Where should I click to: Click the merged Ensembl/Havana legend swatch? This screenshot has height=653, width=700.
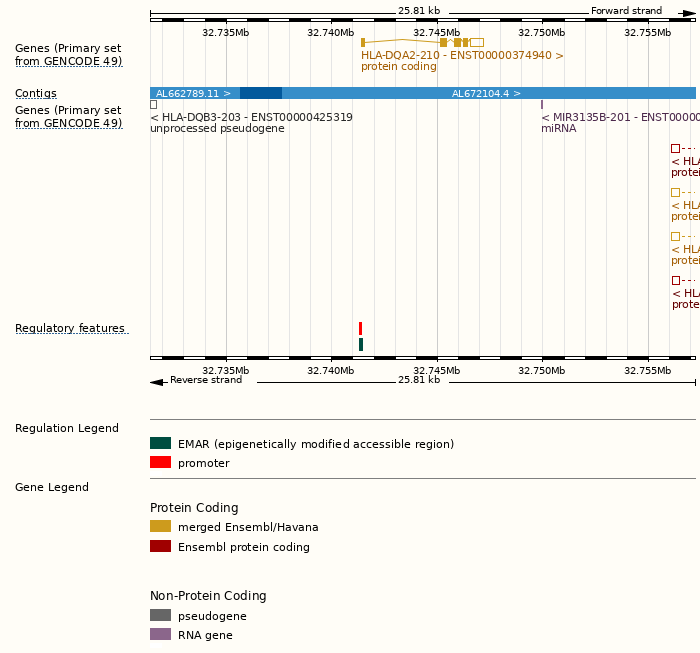coord(160,526)
